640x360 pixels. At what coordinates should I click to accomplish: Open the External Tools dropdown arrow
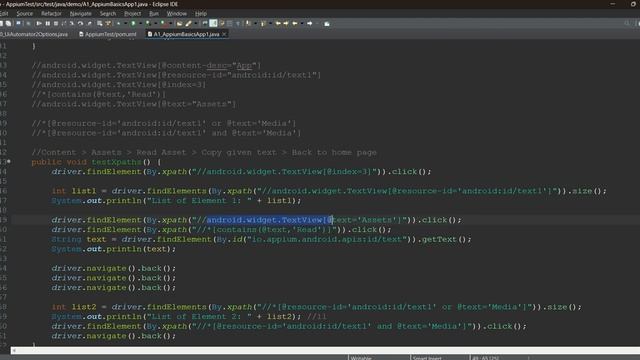[171, 23]
